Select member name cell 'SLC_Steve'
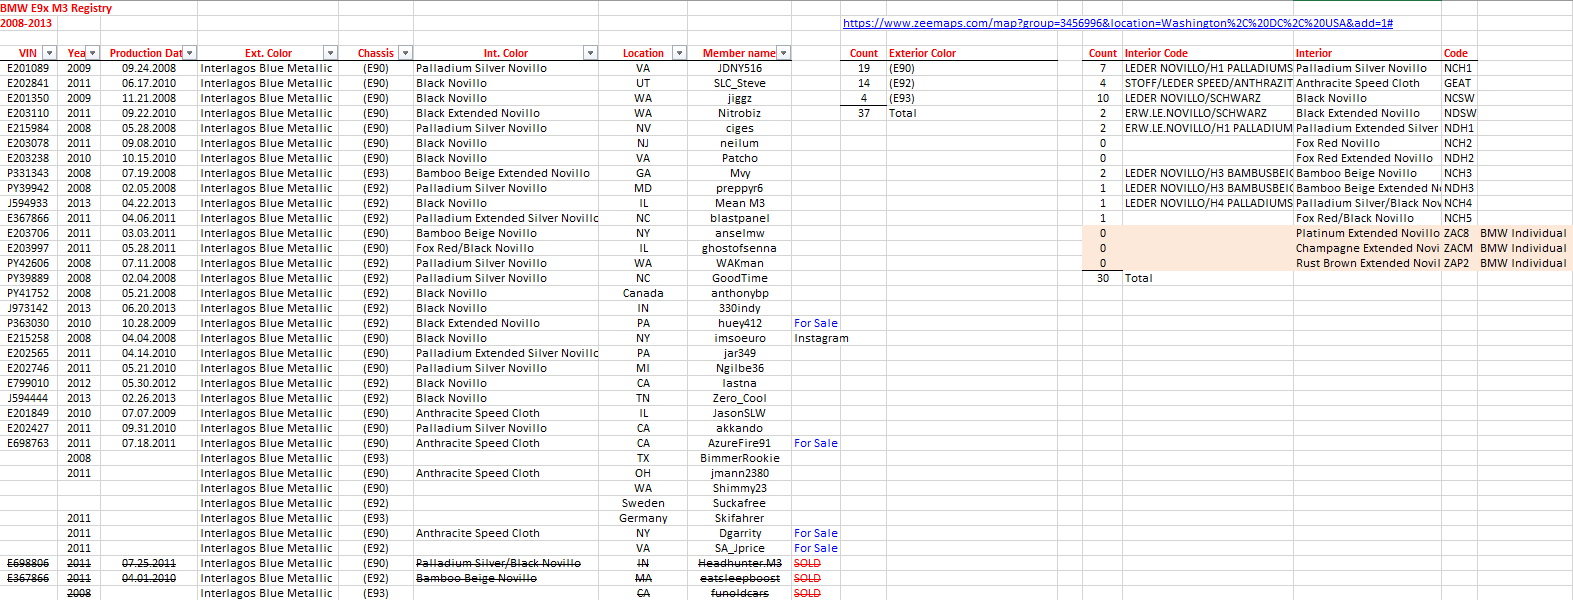This screenshot has height=600, width=1573. pos(740,83)
